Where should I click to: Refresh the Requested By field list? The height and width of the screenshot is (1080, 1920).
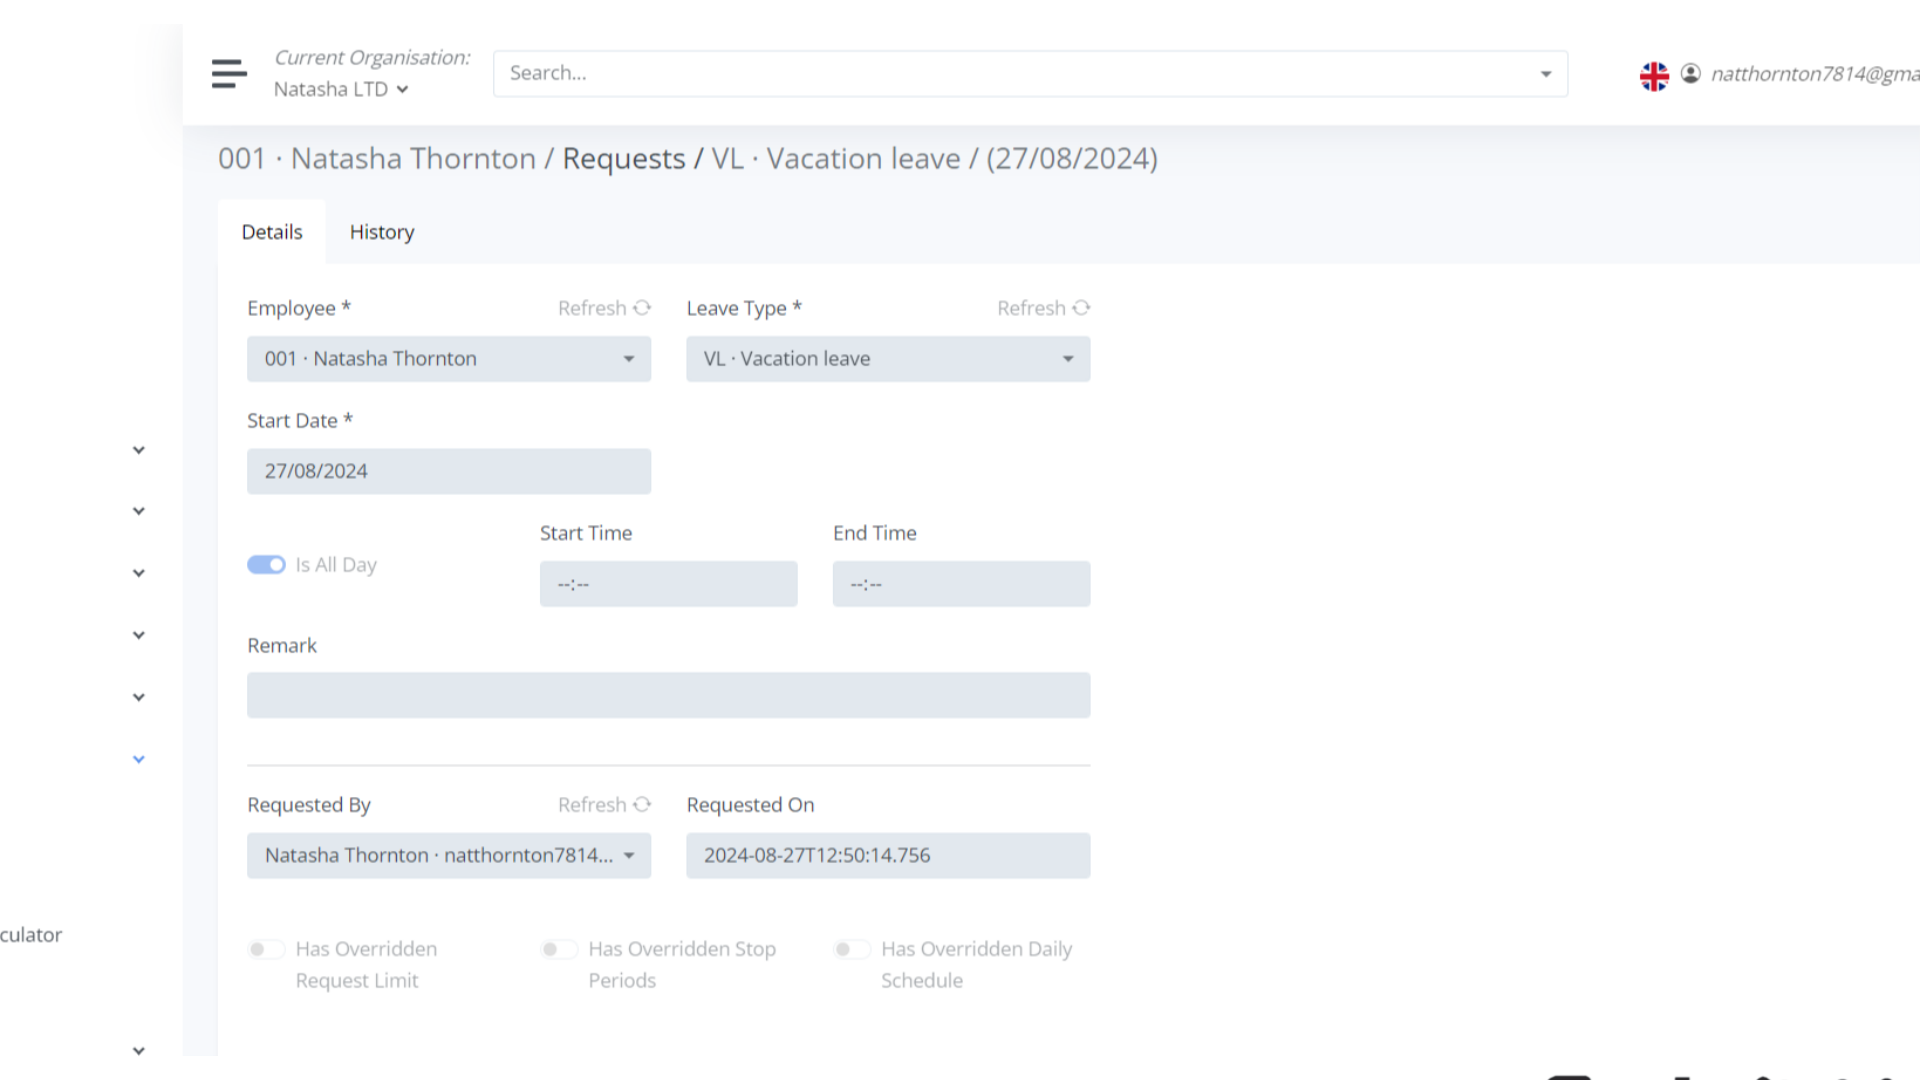pos(604,804)
